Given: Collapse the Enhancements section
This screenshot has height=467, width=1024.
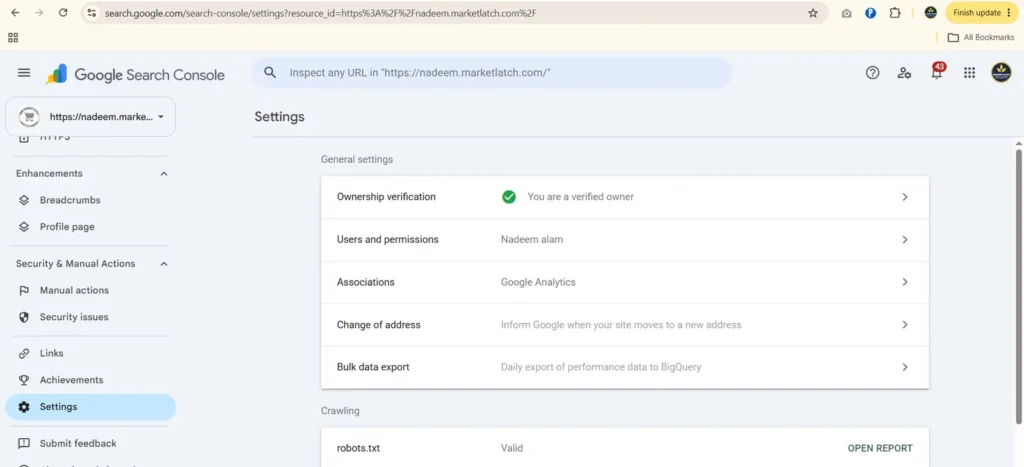Looking at the screenshot, I should pyautogui.click(x=164, y=174).
